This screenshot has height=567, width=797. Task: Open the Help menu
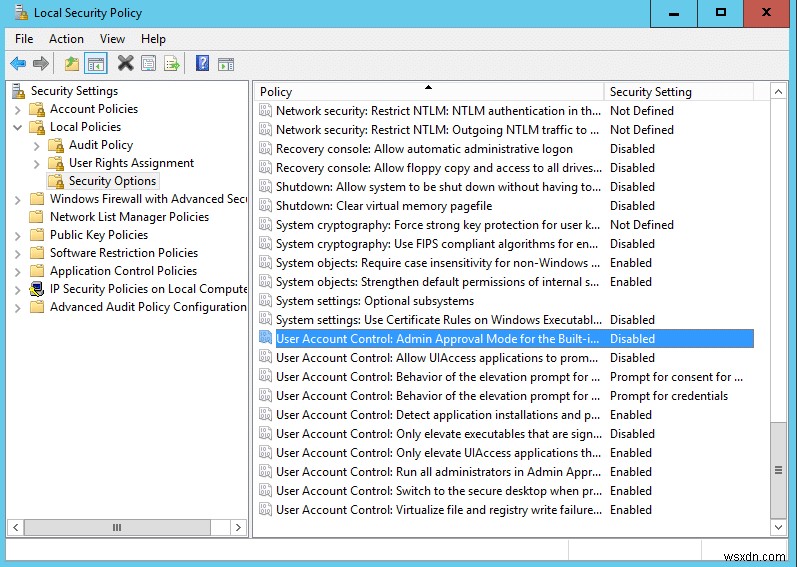[x=153, y=39]
